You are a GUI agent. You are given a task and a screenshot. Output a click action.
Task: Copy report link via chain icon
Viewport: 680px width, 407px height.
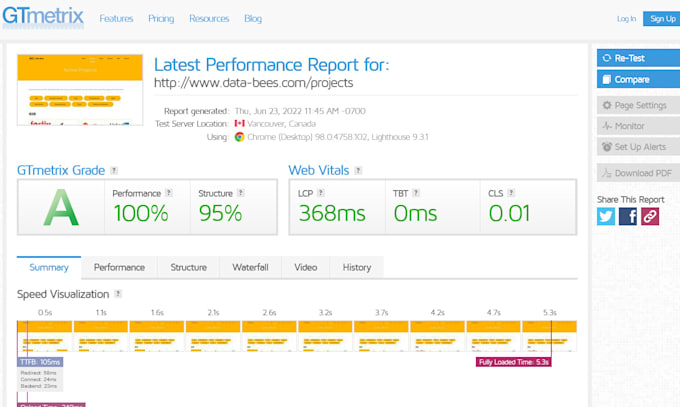650,216
